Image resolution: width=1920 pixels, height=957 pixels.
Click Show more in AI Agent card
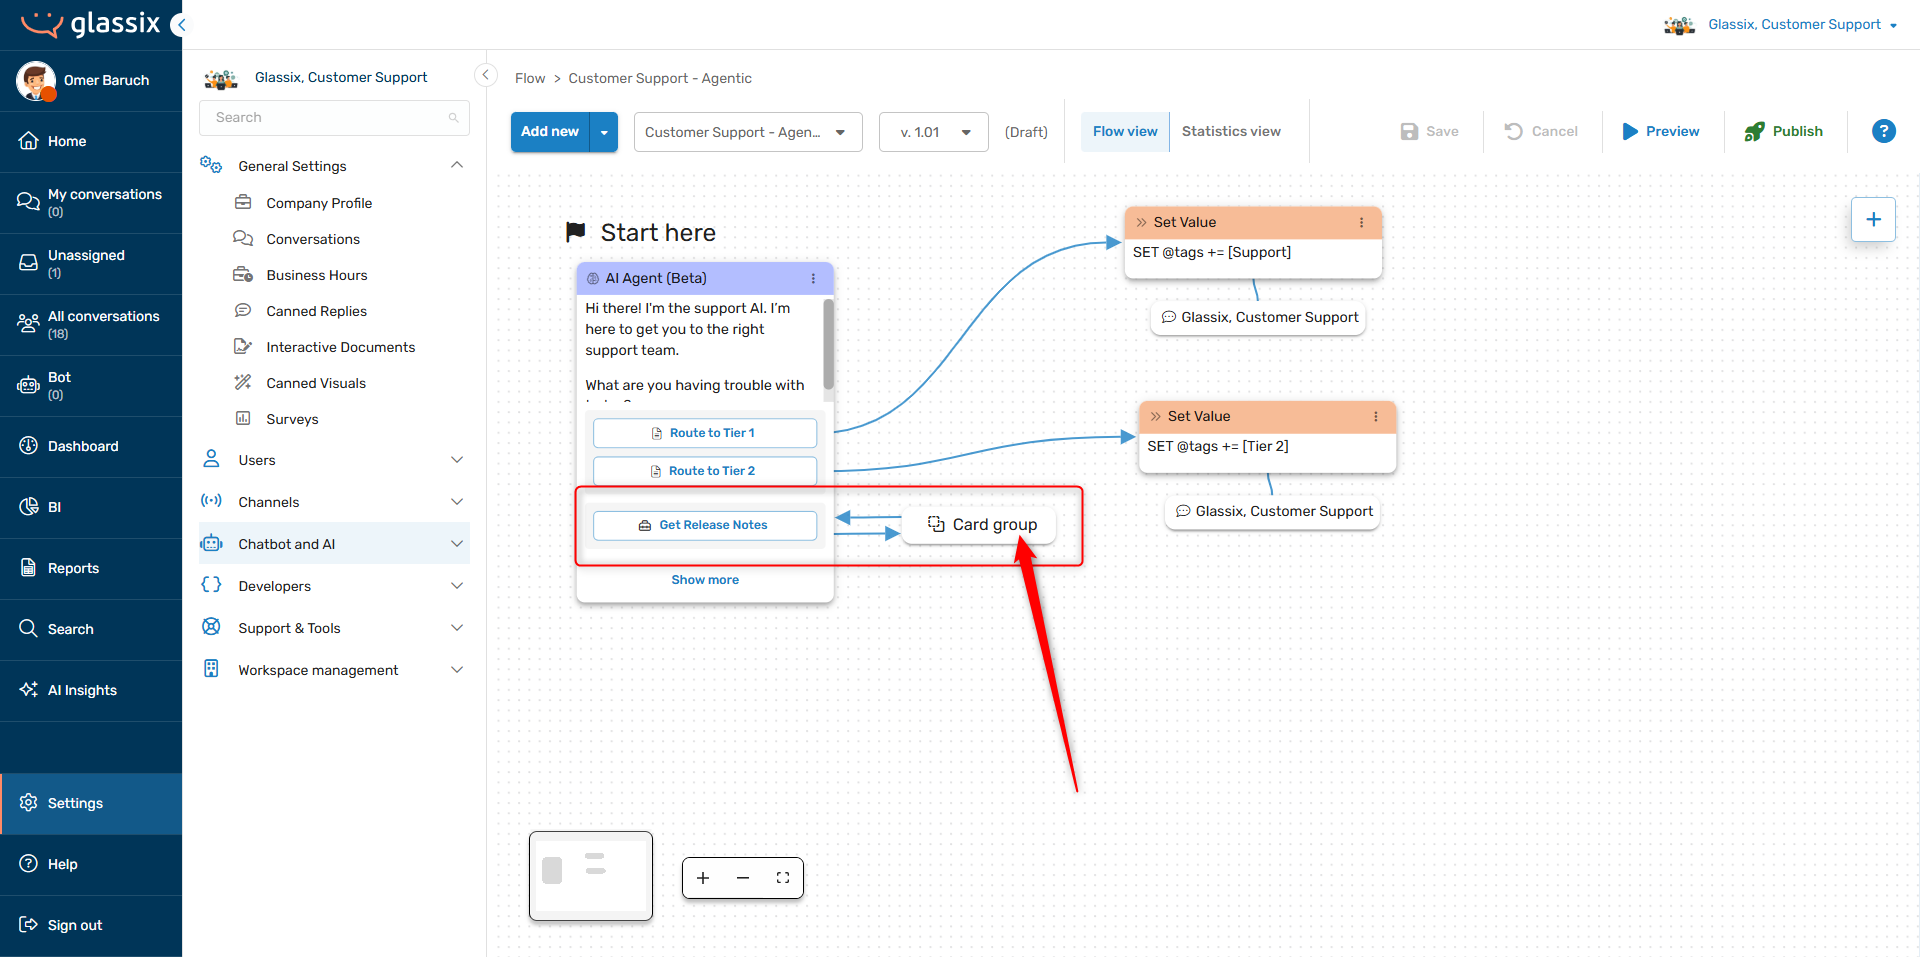click(x=705, y=580)
